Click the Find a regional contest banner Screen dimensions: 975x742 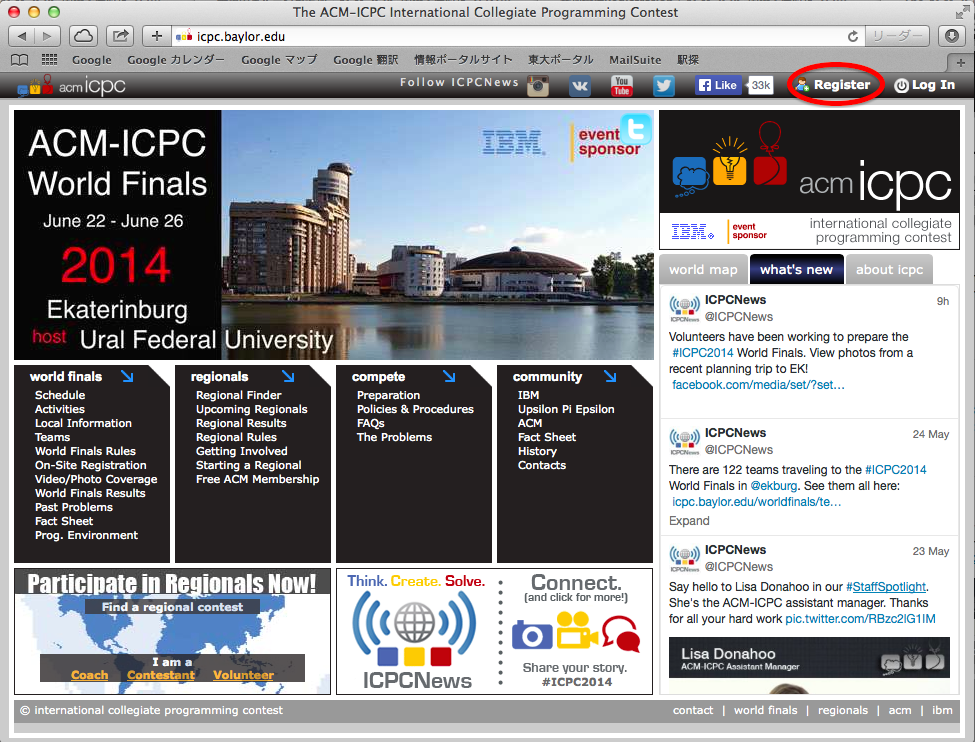tap(173, 607)
